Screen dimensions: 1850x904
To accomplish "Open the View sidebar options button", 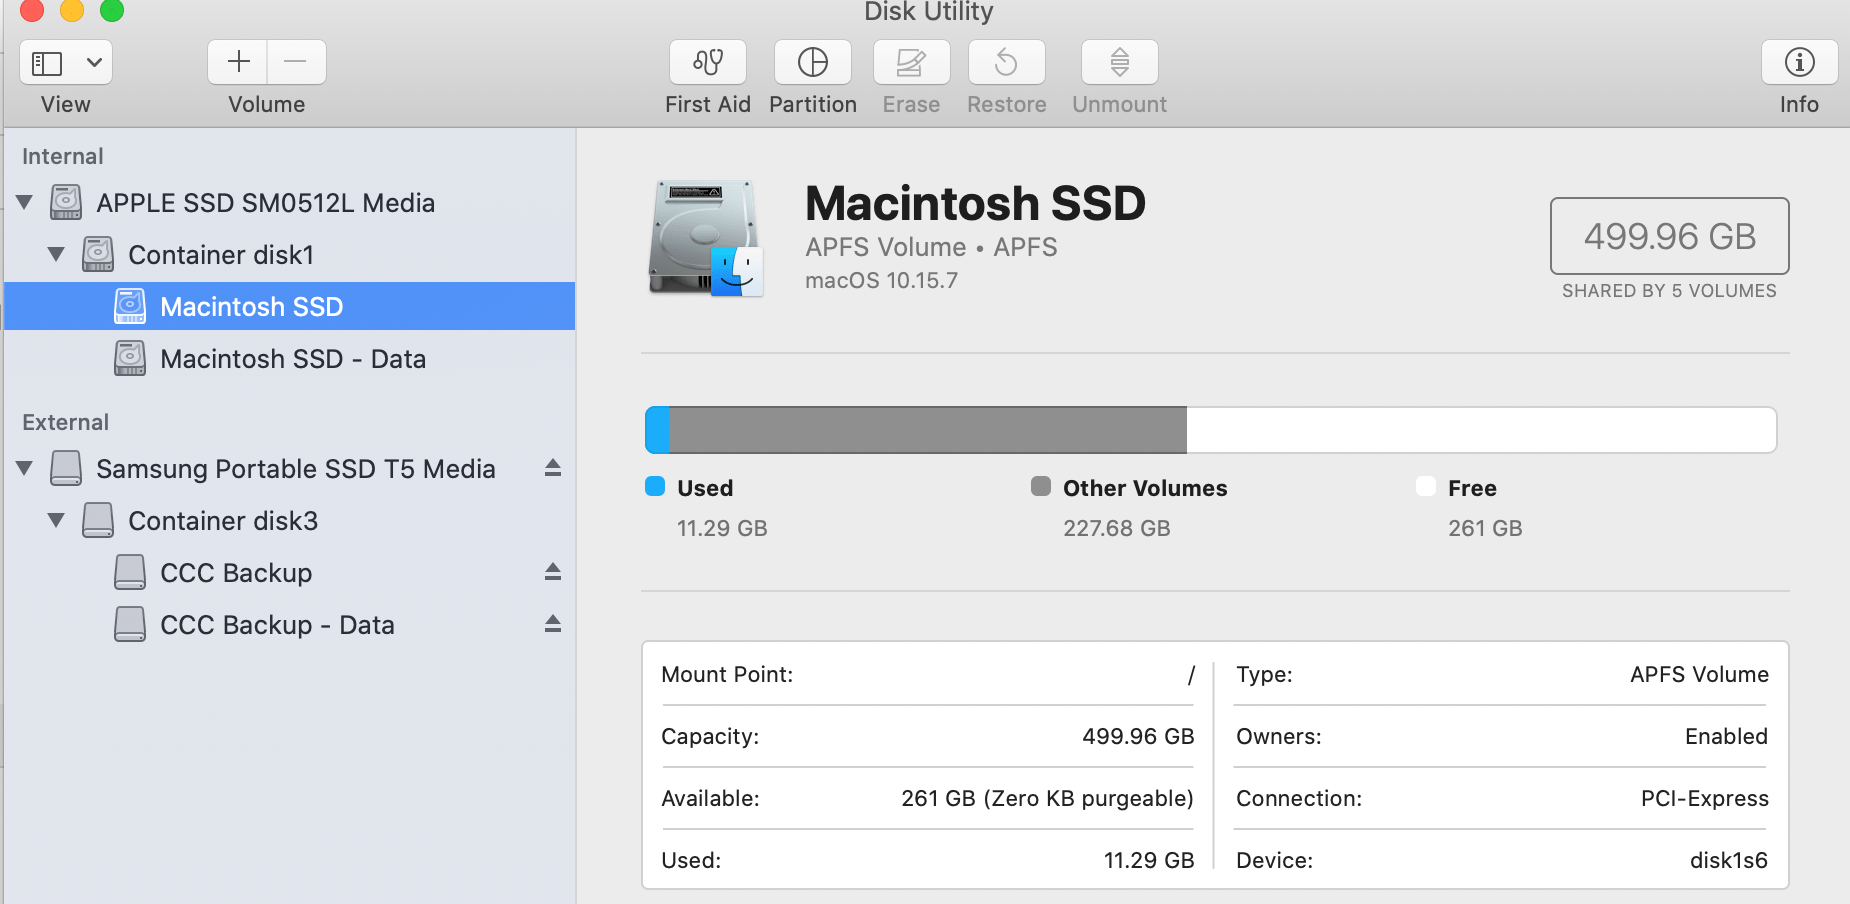I will [x=66, y=63].
